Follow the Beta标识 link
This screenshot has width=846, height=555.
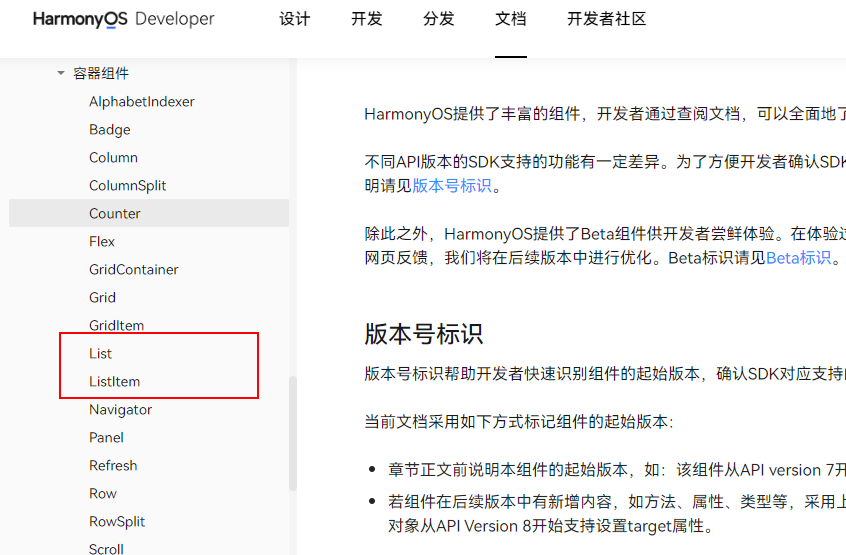tap(799, 258)
